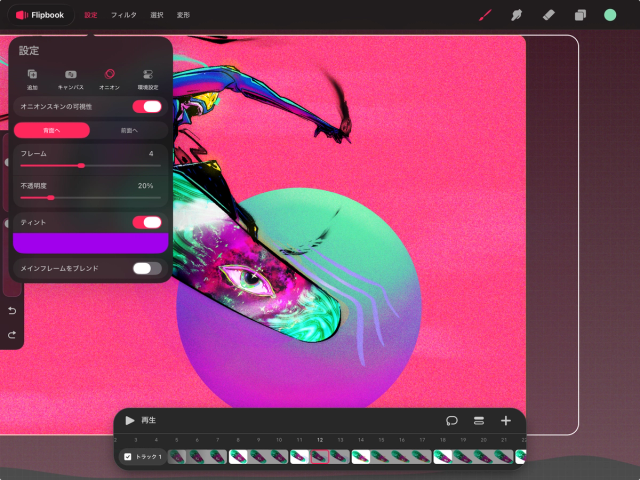Jump to frame marker 3

[136, 440]
